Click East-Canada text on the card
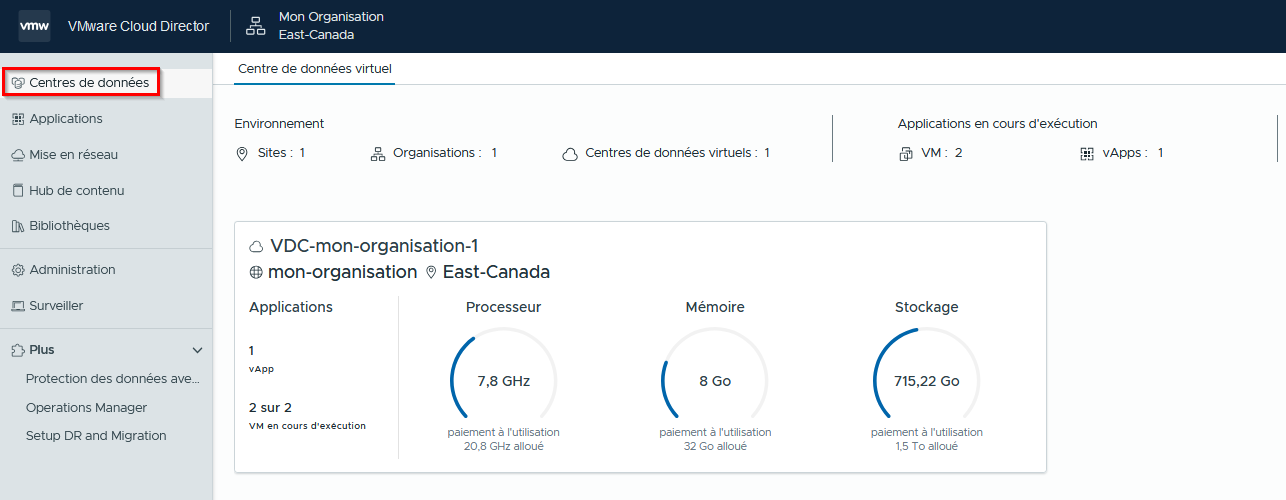Image resolution: width=1286 pixels, height=500 pixels. (x=496, y=272)
